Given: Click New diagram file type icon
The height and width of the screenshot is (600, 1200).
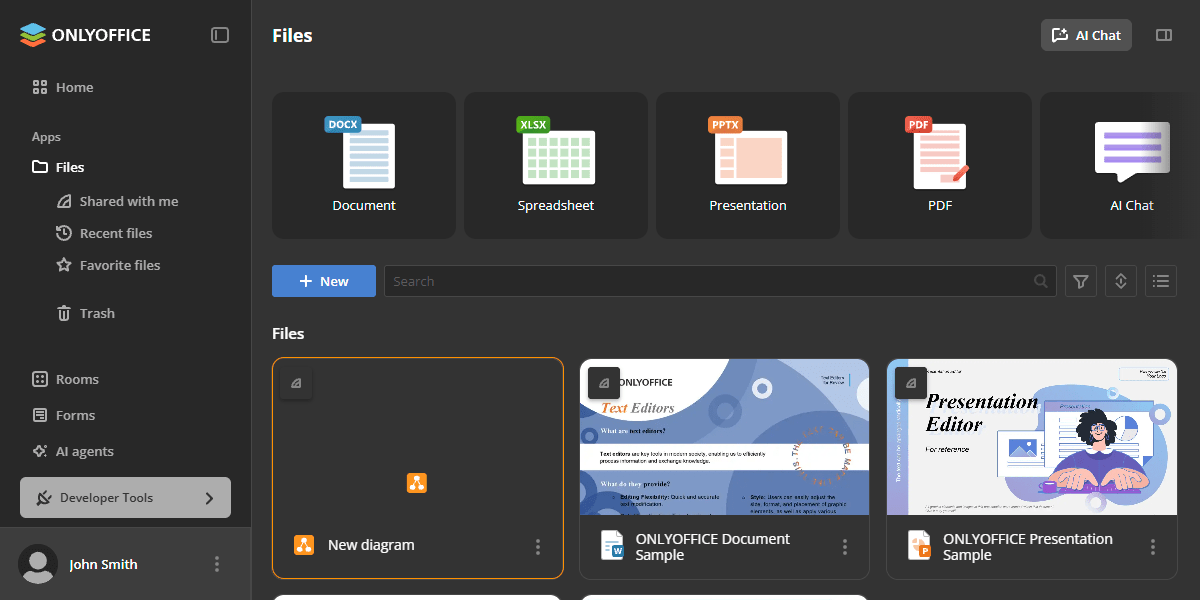Looking at the screenshot, I should click(304, 545).
